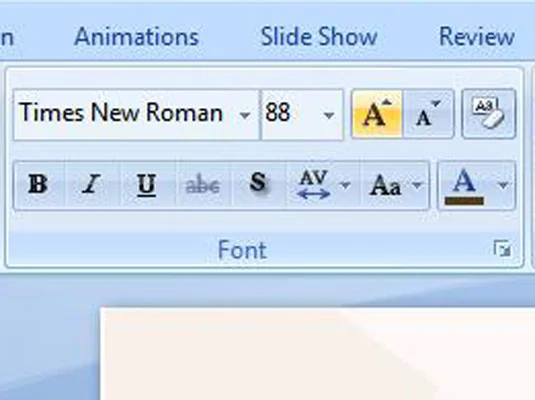Go to the Review tab
The image size is (535, 400).
tap(477, 37)
